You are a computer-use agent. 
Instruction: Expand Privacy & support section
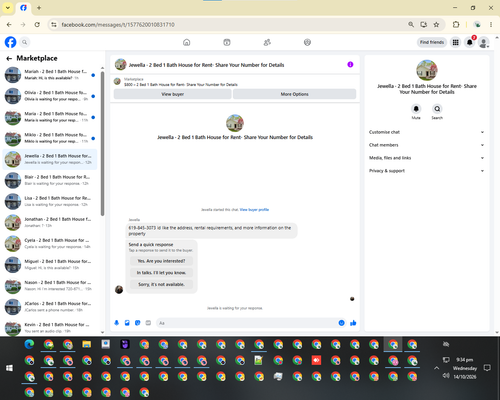pos(426,171)
